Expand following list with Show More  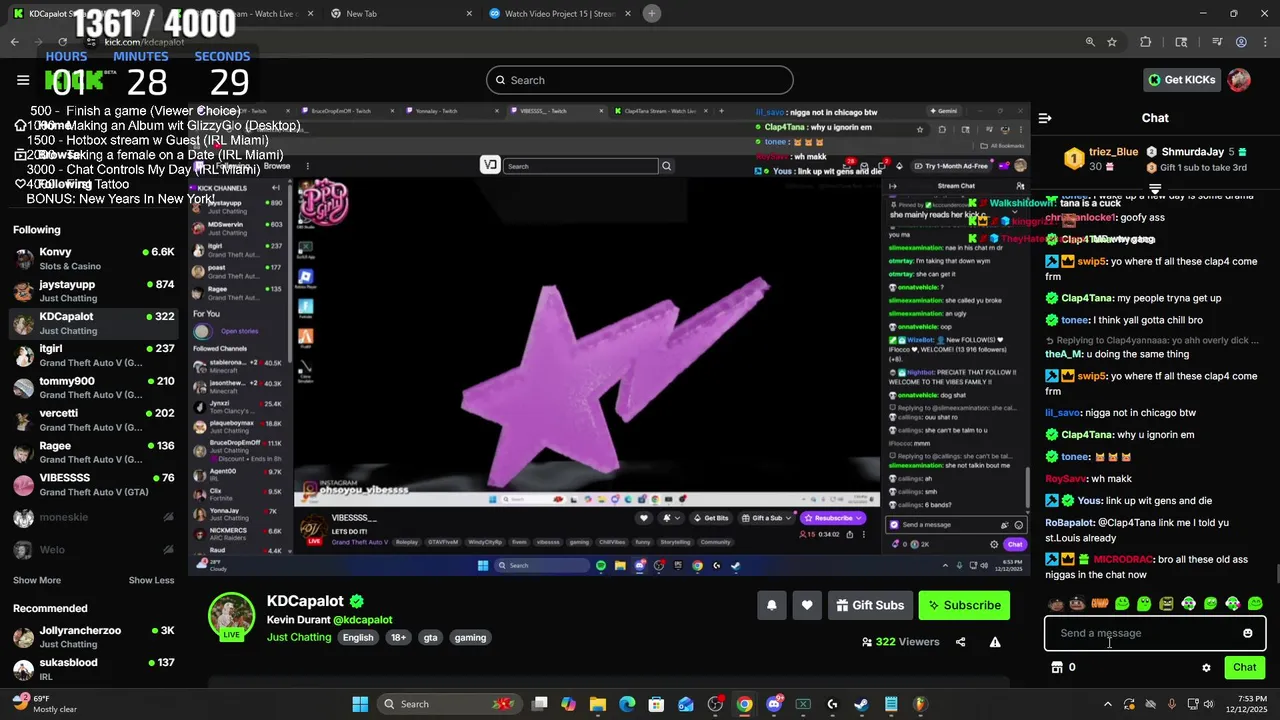click(37, 580)
